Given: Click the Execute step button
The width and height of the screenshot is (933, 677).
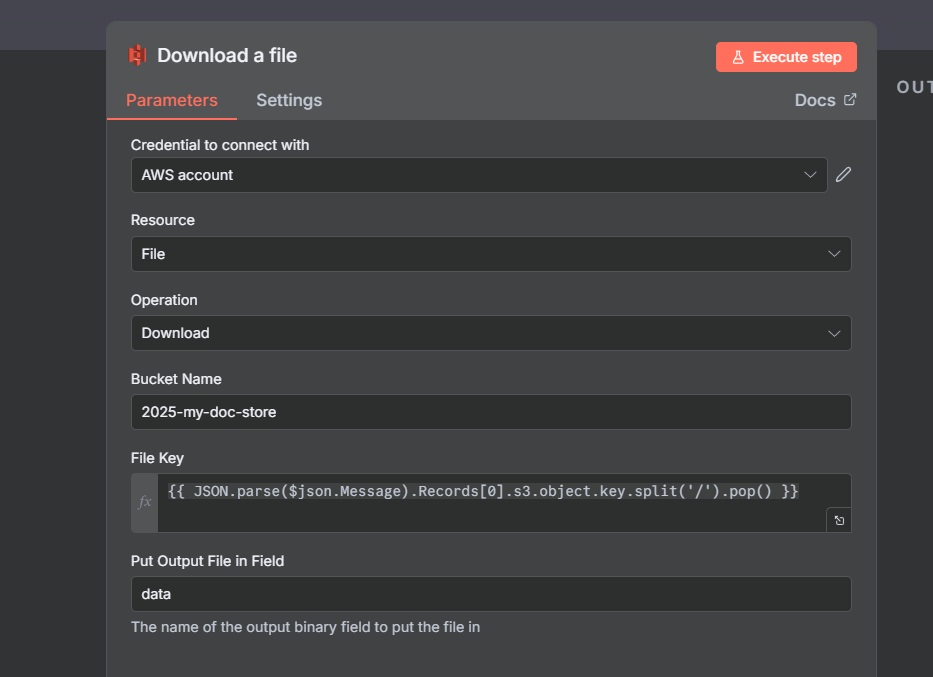Looking at the screenshot, I should point(786,57).
